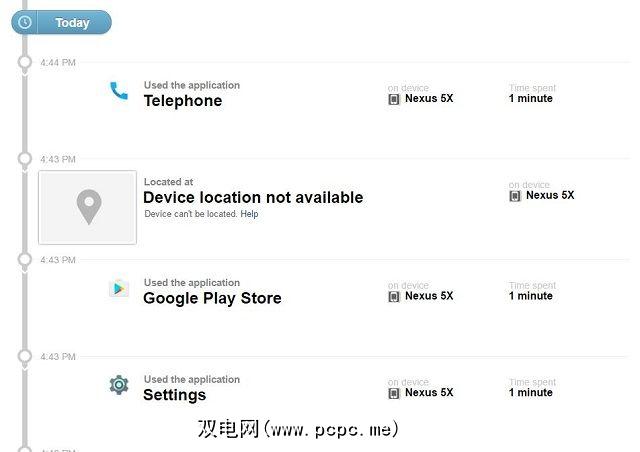The image size is (640, 452).
Task: Click the Settings gear icon
Action: (x=119, y=385)
